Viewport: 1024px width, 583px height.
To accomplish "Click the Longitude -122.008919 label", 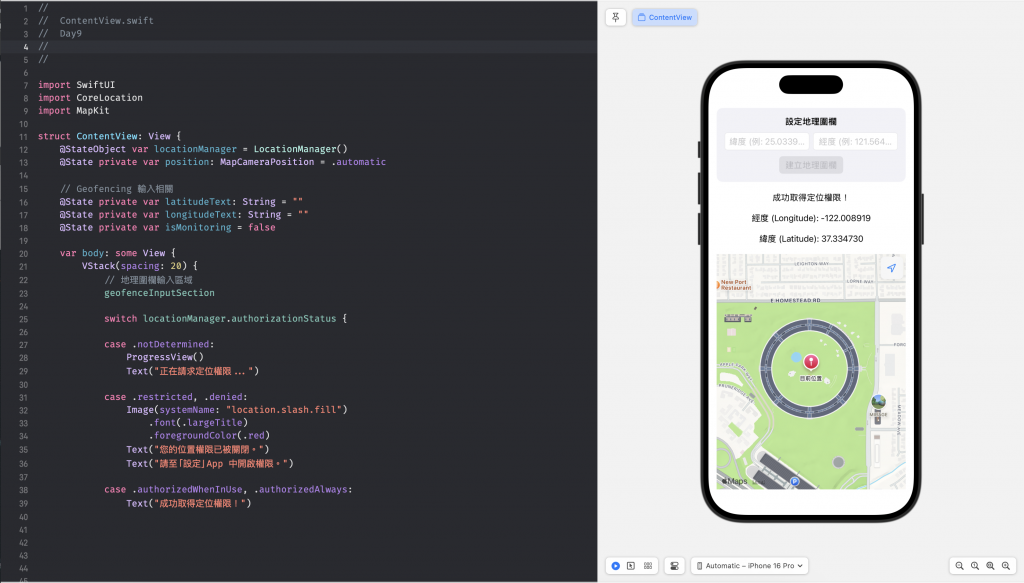I will (810, 218).
